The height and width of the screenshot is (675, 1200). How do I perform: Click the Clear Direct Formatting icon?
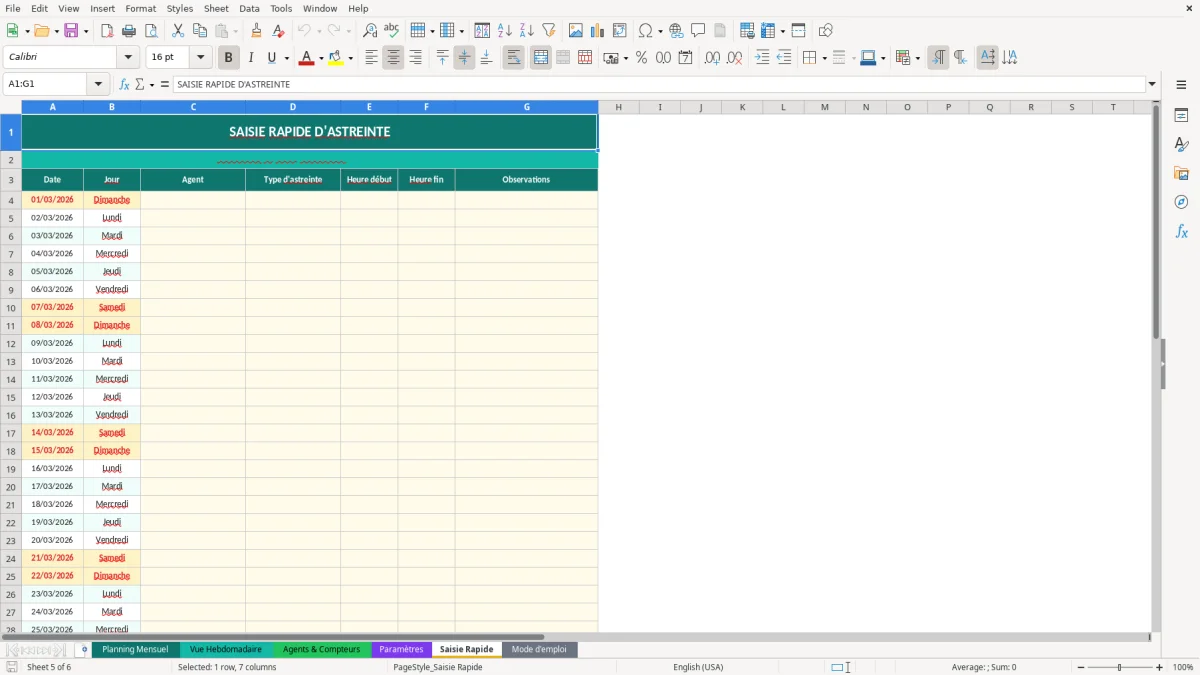pyautogui.click(x=279, y=31)
